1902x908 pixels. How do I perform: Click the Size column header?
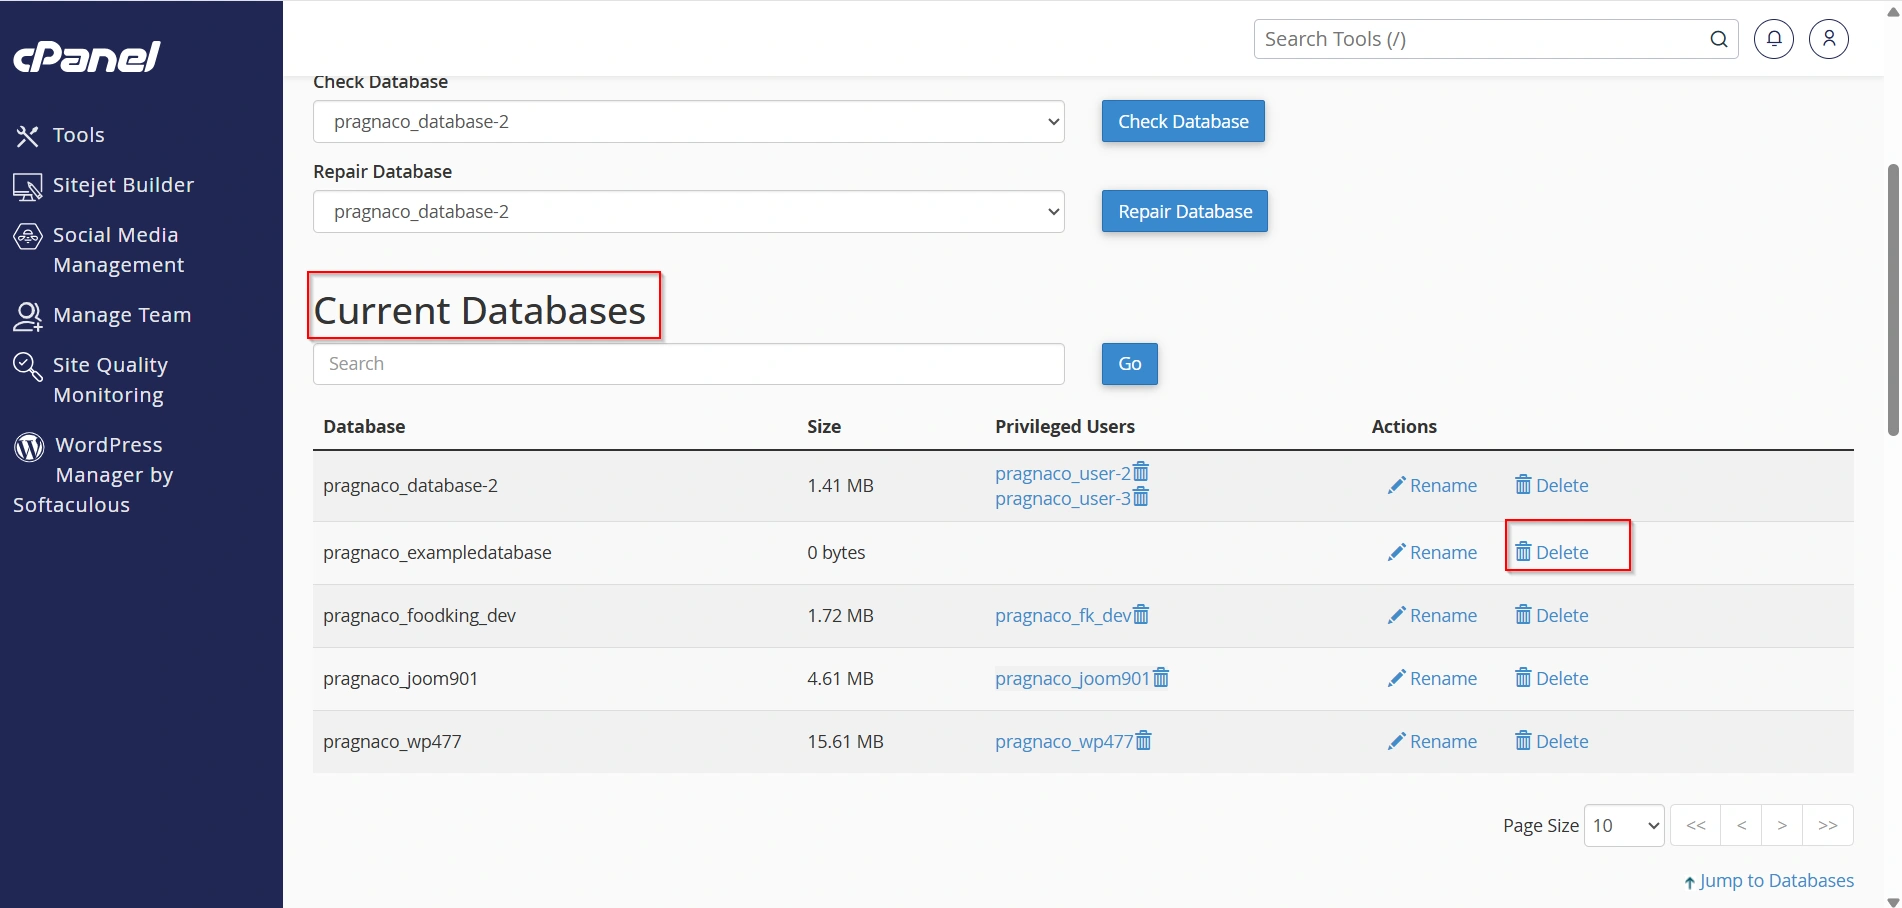coord(824,426)
